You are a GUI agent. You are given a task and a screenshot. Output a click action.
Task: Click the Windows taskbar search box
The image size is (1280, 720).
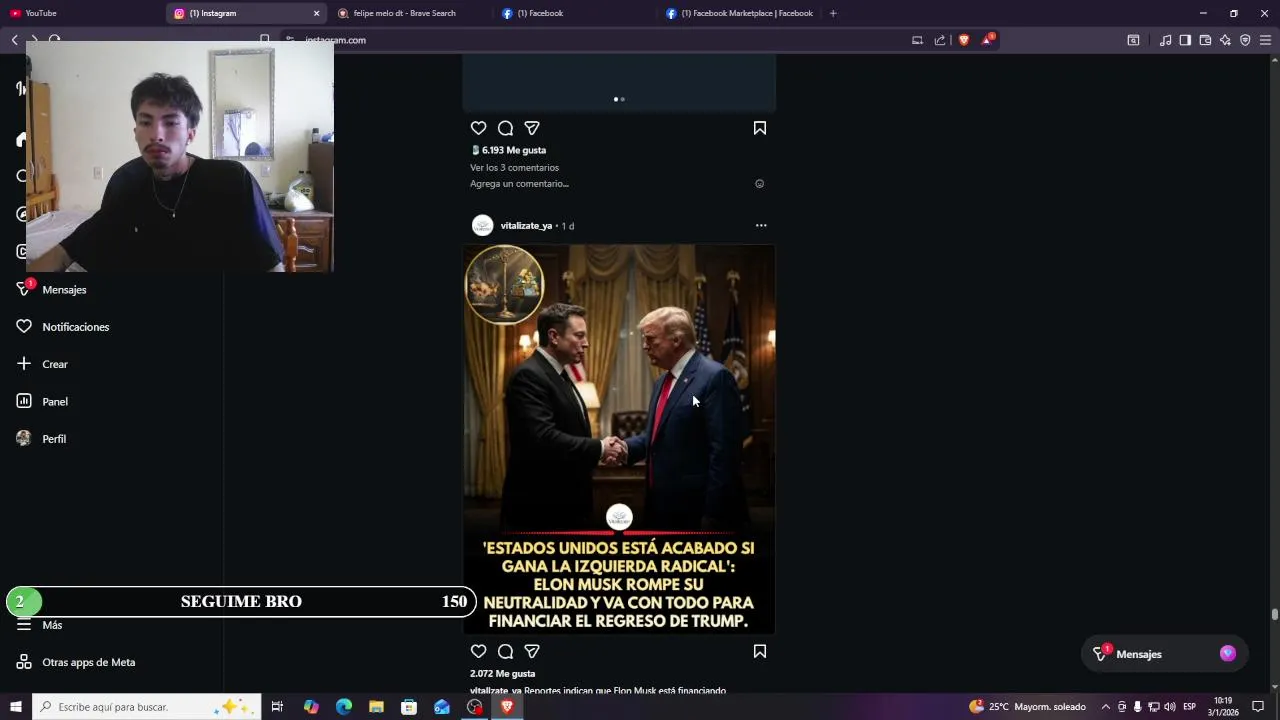147,706
